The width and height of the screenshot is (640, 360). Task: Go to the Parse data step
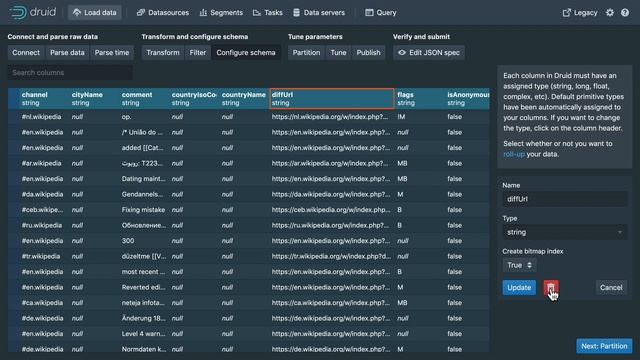pos(67,53)
